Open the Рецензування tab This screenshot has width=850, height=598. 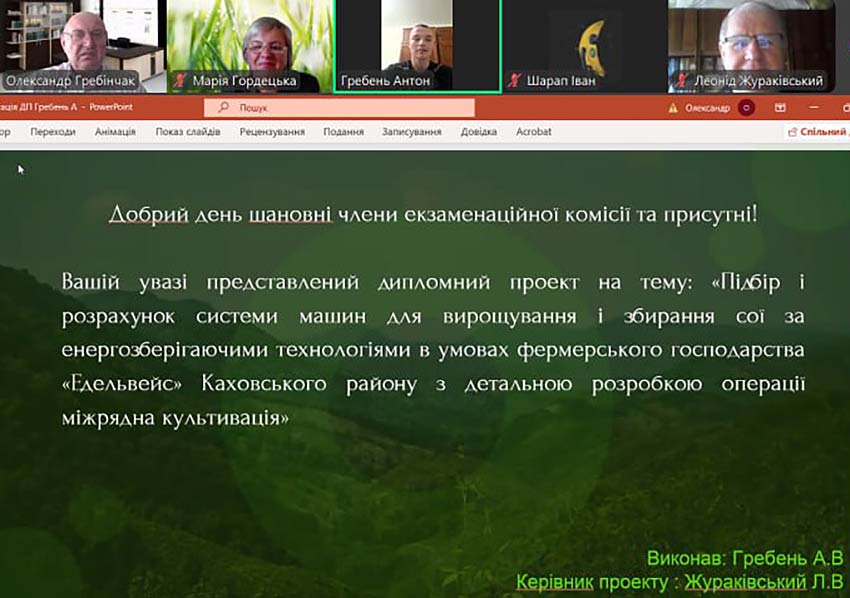[x=272, y=132]
